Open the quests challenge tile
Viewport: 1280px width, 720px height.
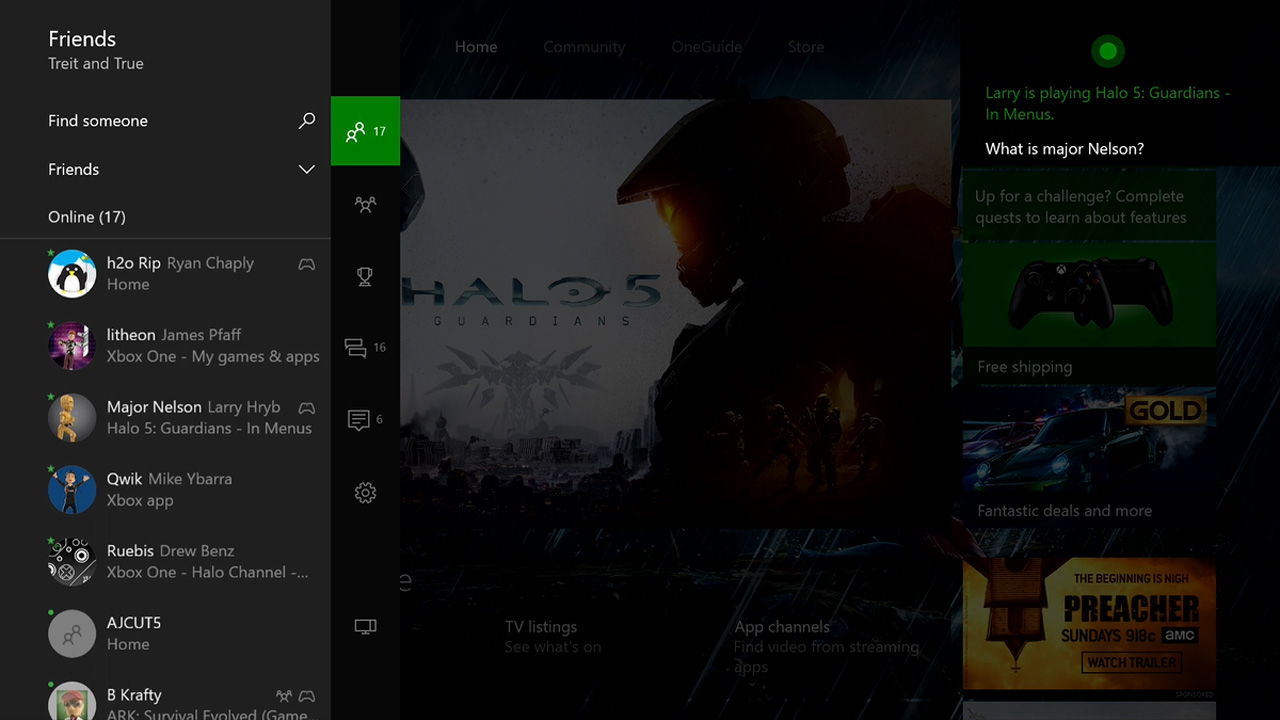pyautogui.click(x=1089, y=206)
